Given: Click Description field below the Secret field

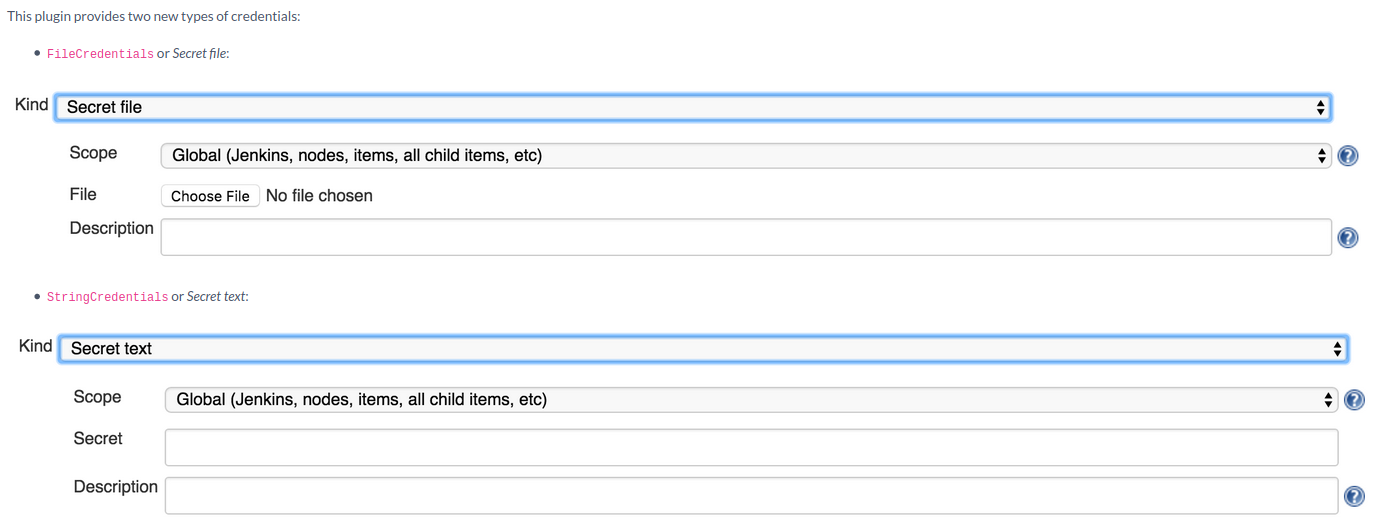Looking at the screenshot, I should (x=751, y=496).
